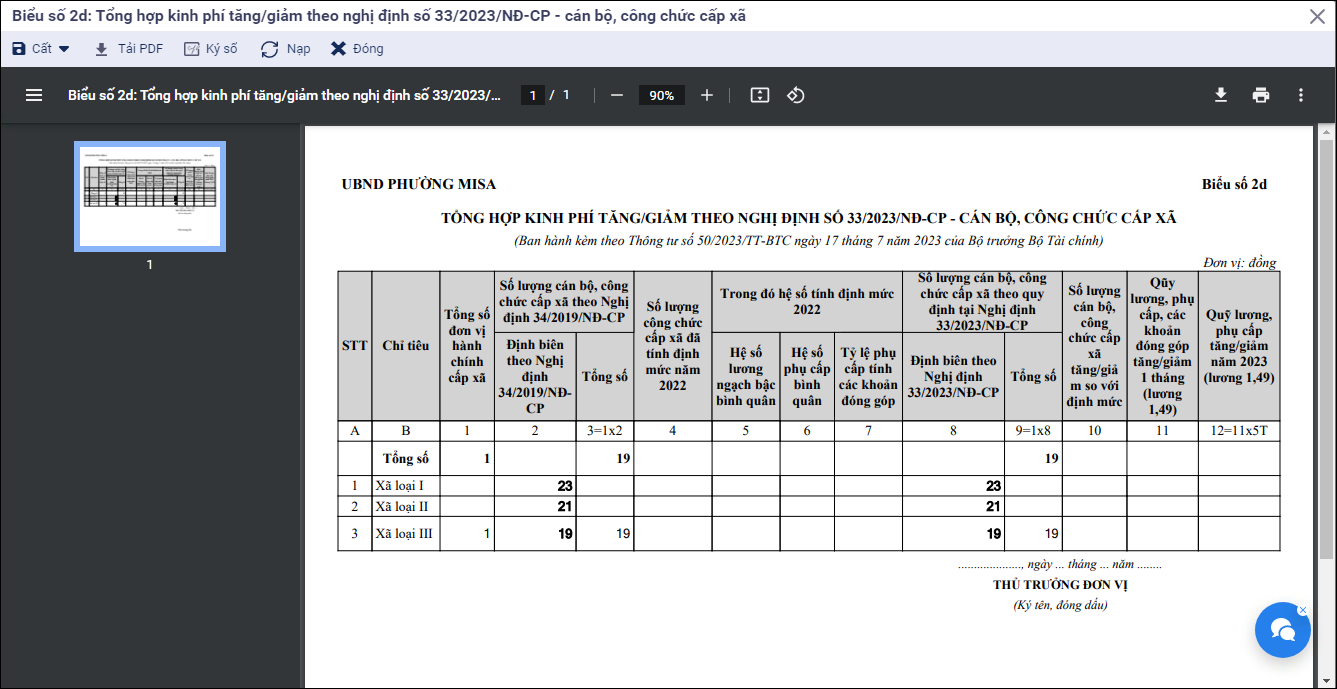The width and height of the screenshot is (1337, 689).
Task: Click Tải PDF button
Action: (128, 49)
